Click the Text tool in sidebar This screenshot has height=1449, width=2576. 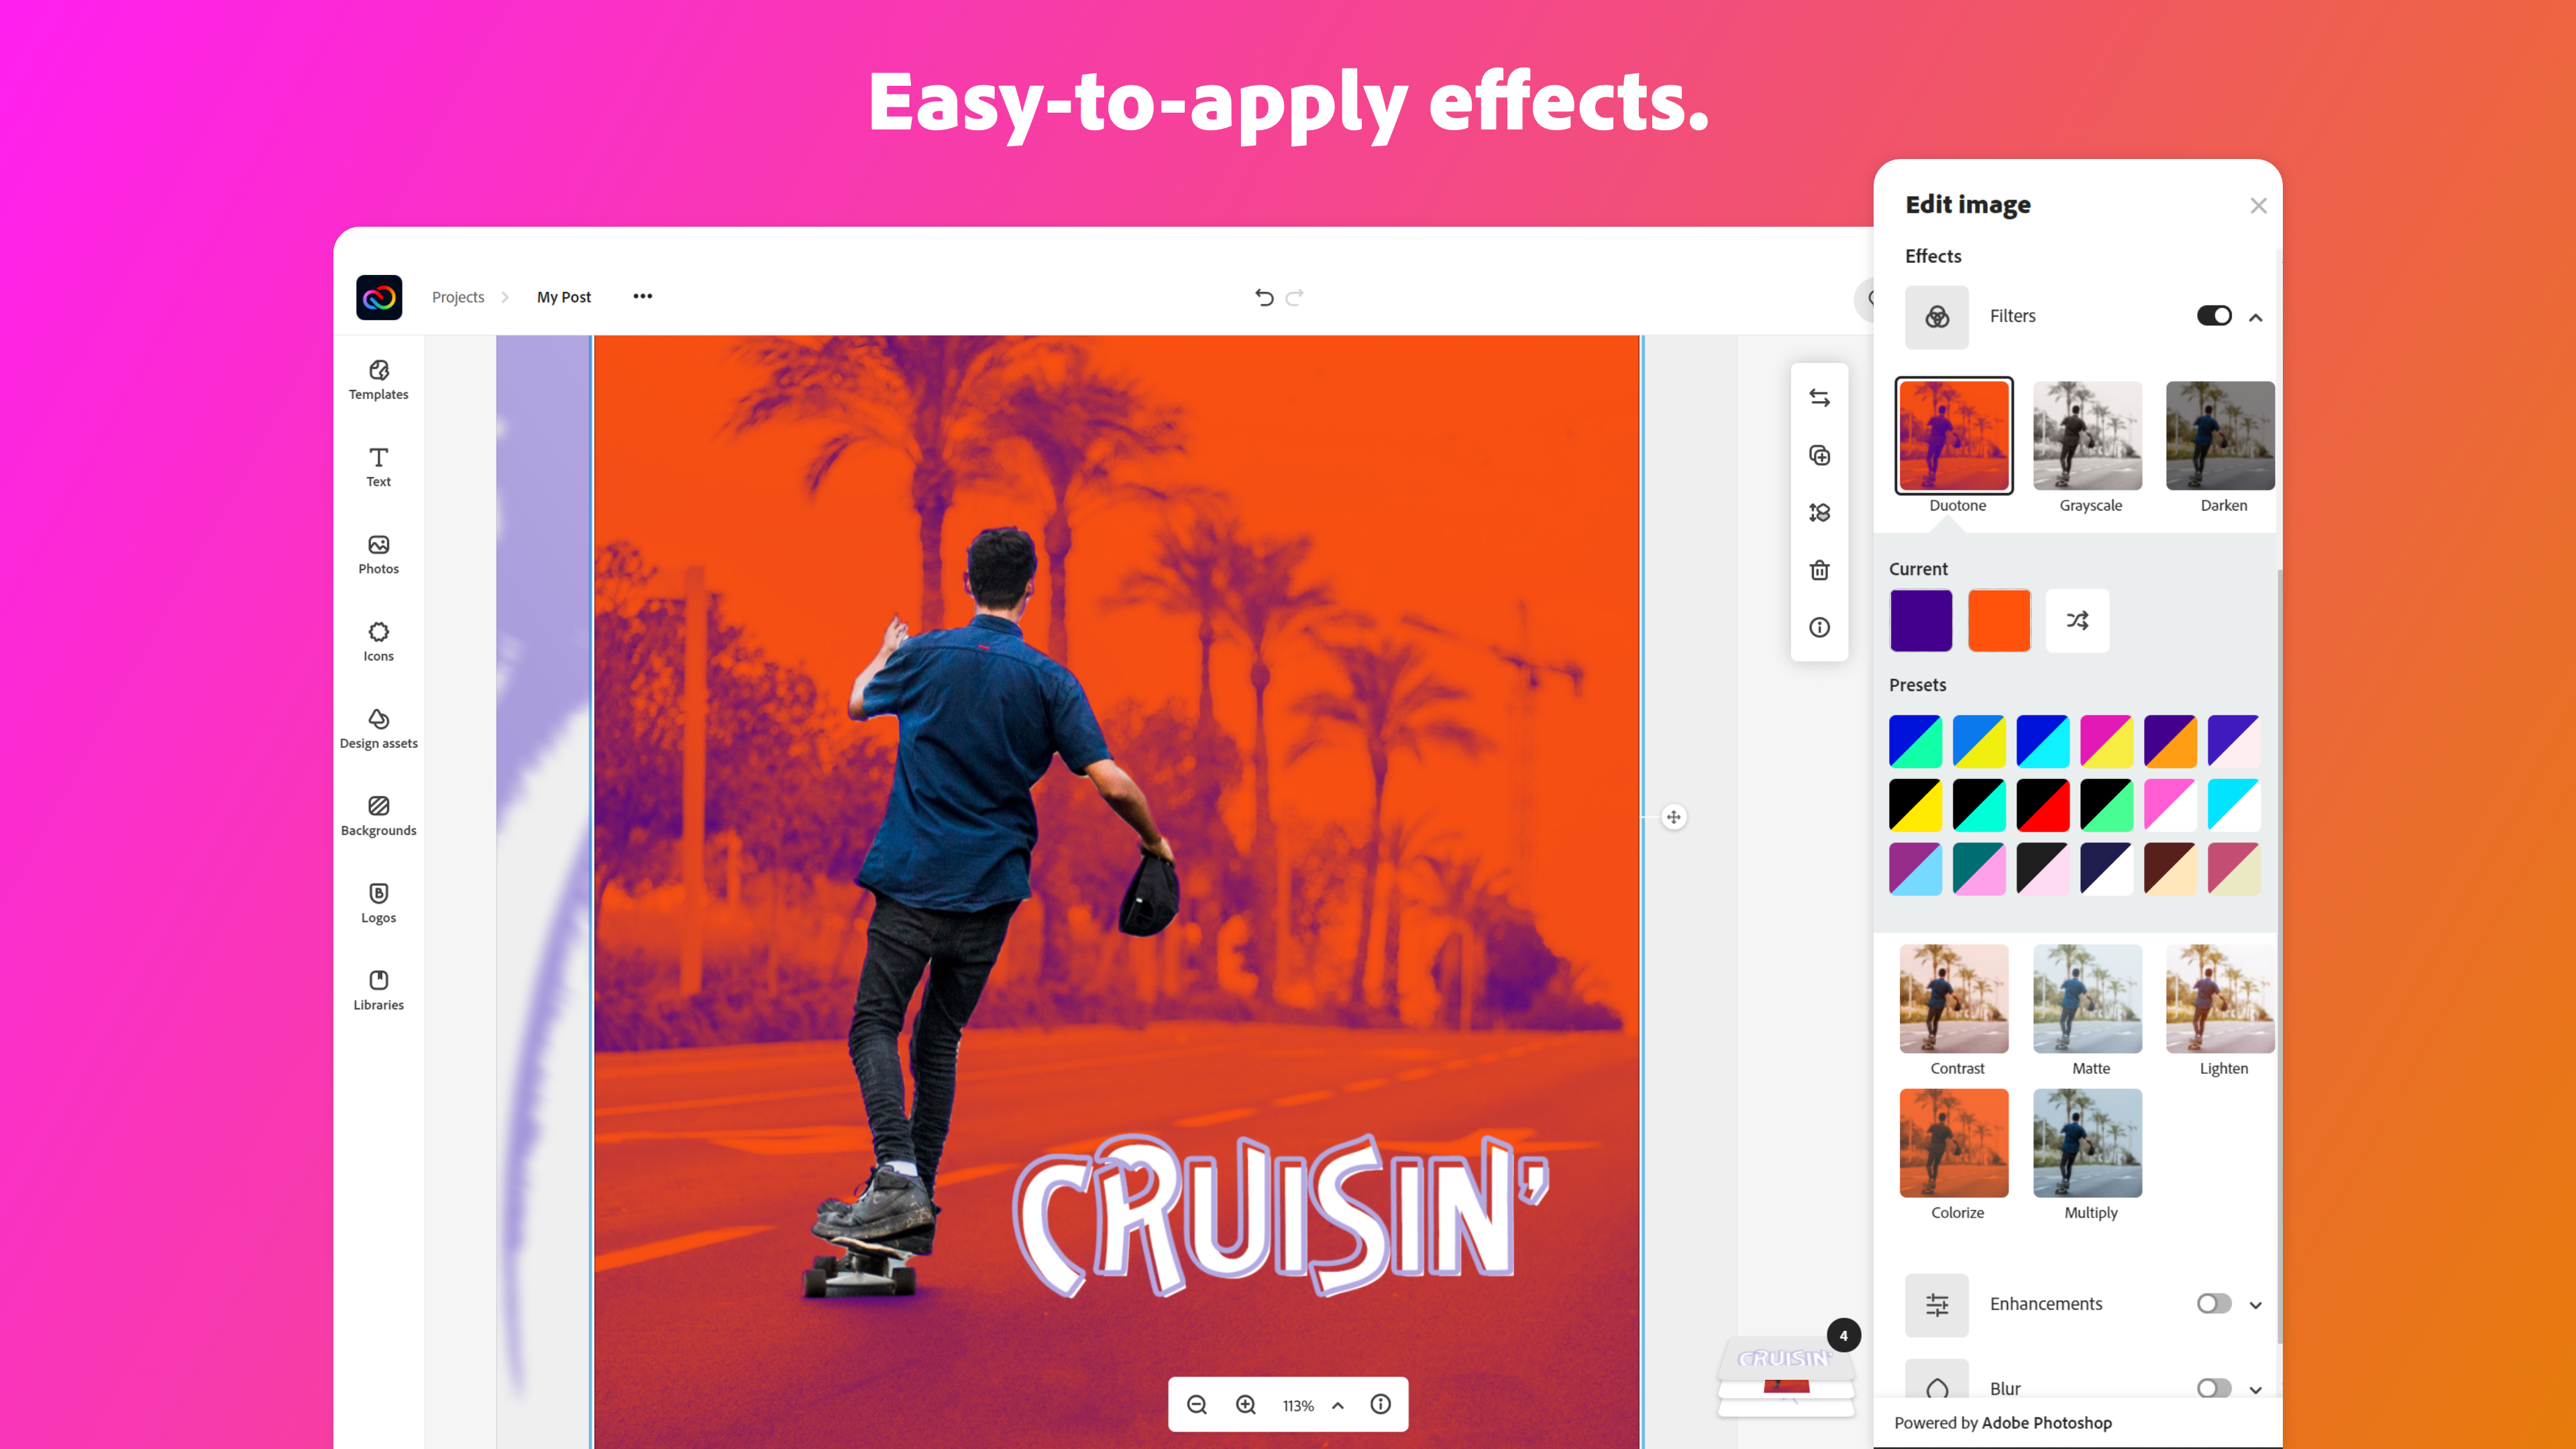tap(377, 466)
